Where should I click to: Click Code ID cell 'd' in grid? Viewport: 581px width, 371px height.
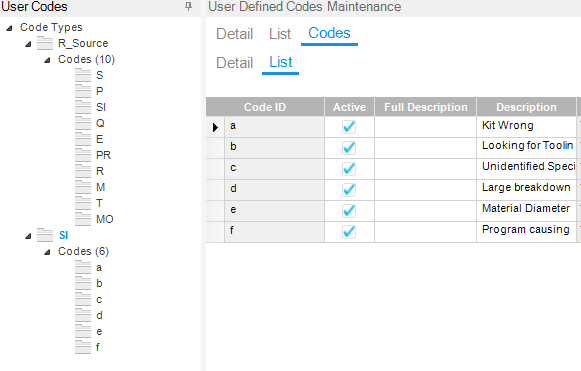point(275,190)
